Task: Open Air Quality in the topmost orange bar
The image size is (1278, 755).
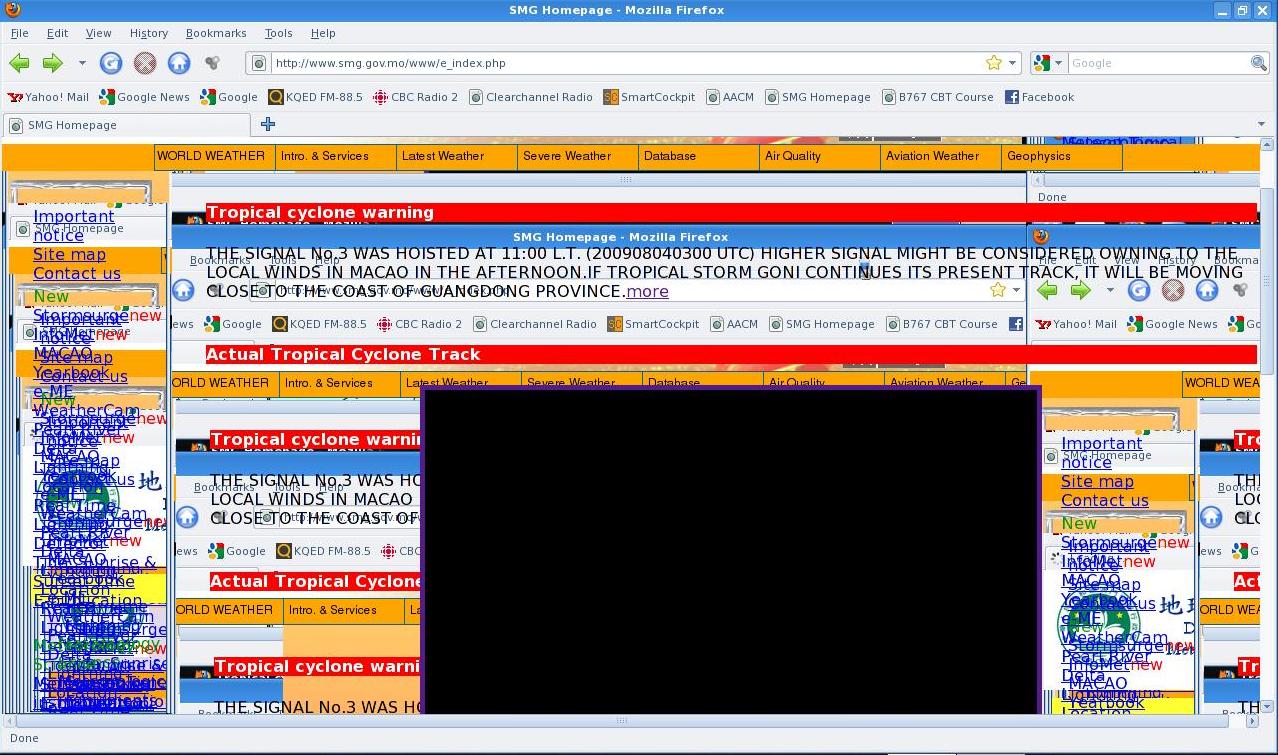Action: [821, 156]
